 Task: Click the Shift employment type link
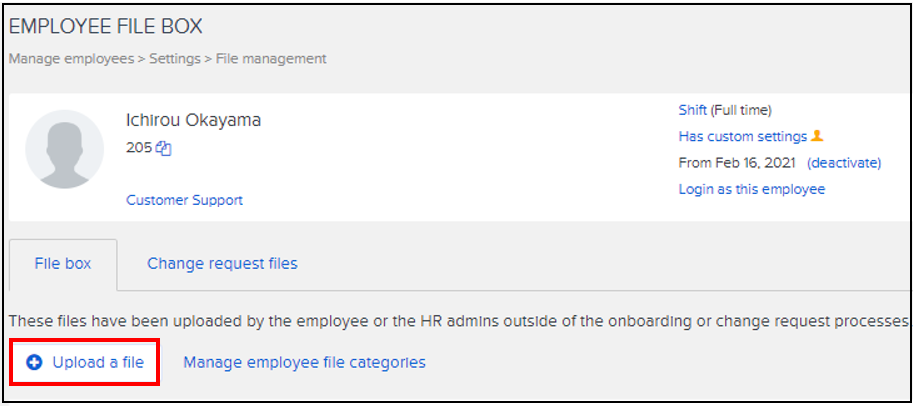[692, 110]
